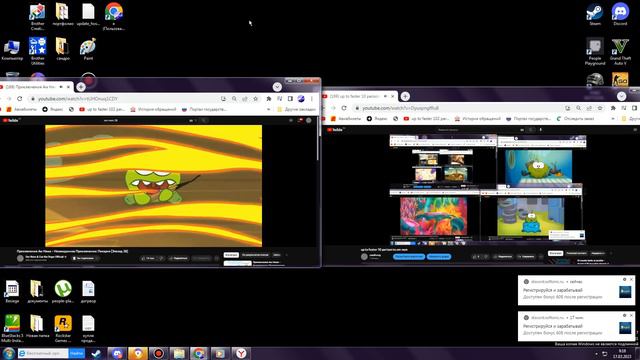Select the Paint desktop shortcut
Image resolution: width=640 pixels, height=360 pixels.
[x=88, y=49]
